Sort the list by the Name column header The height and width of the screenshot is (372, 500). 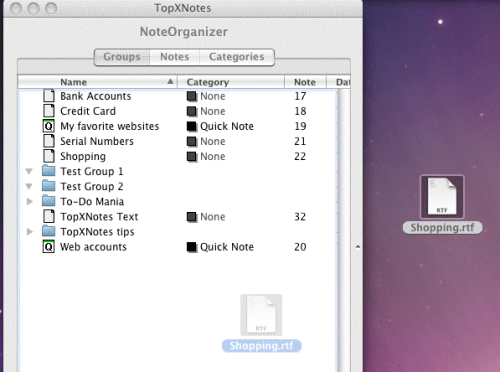98,82
